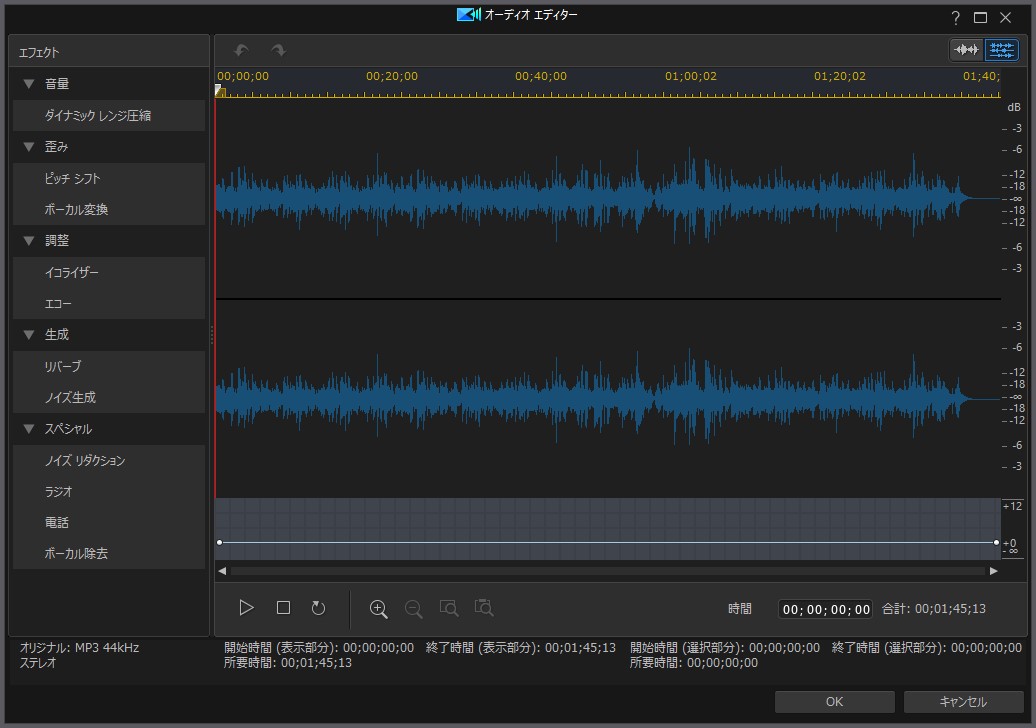The height and width of the screenshot is (728, 1036).
Task: Collapse the 歪み effect group
Action: click(28, 147)
